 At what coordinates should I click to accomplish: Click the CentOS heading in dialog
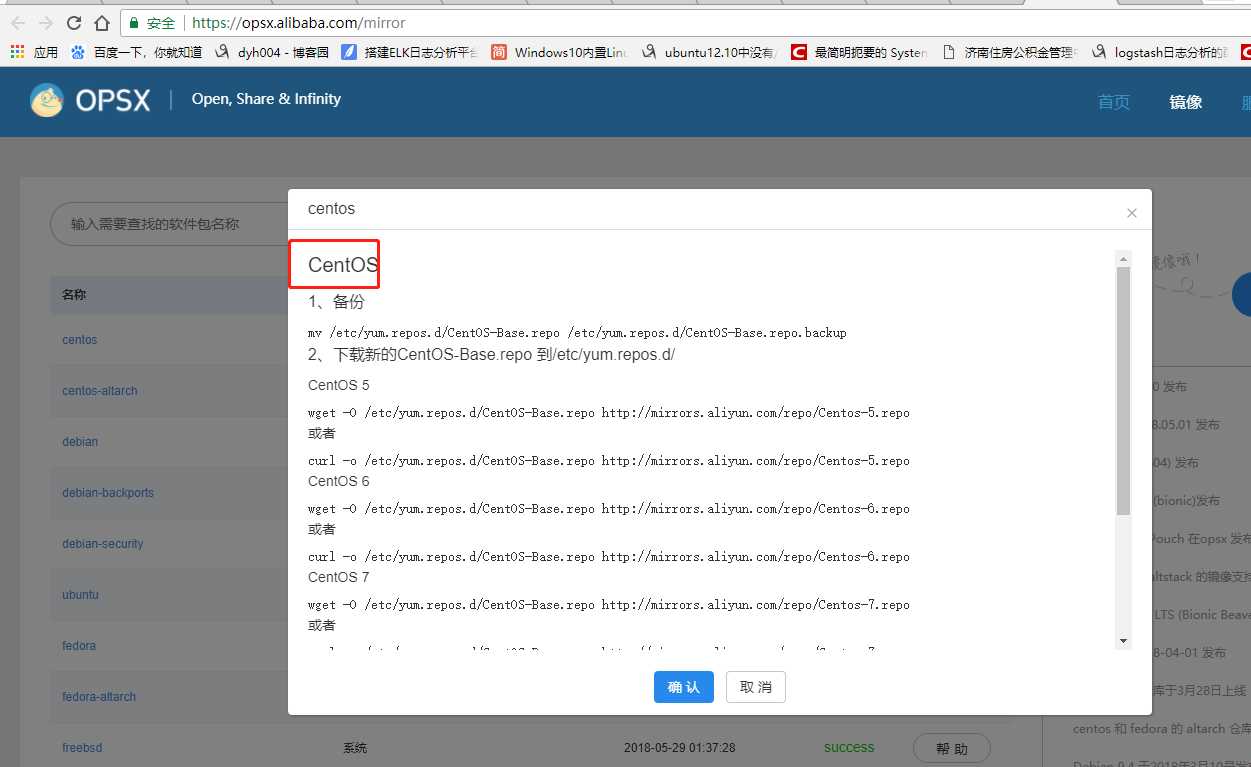click(343, 265)
